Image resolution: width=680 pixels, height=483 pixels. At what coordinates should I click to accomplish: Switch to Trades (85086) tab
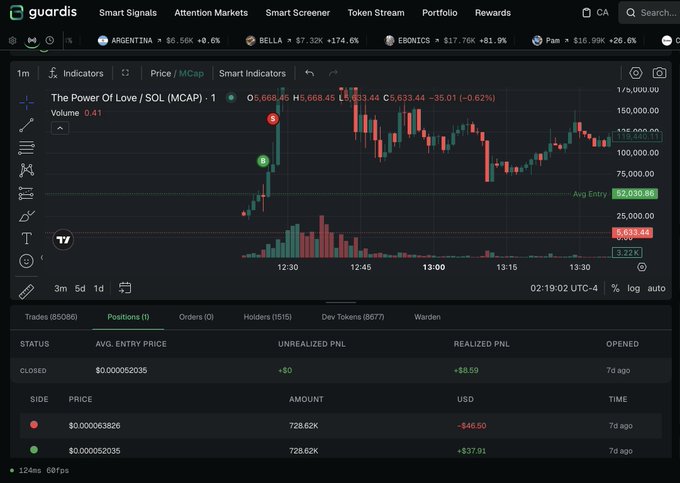51,317
